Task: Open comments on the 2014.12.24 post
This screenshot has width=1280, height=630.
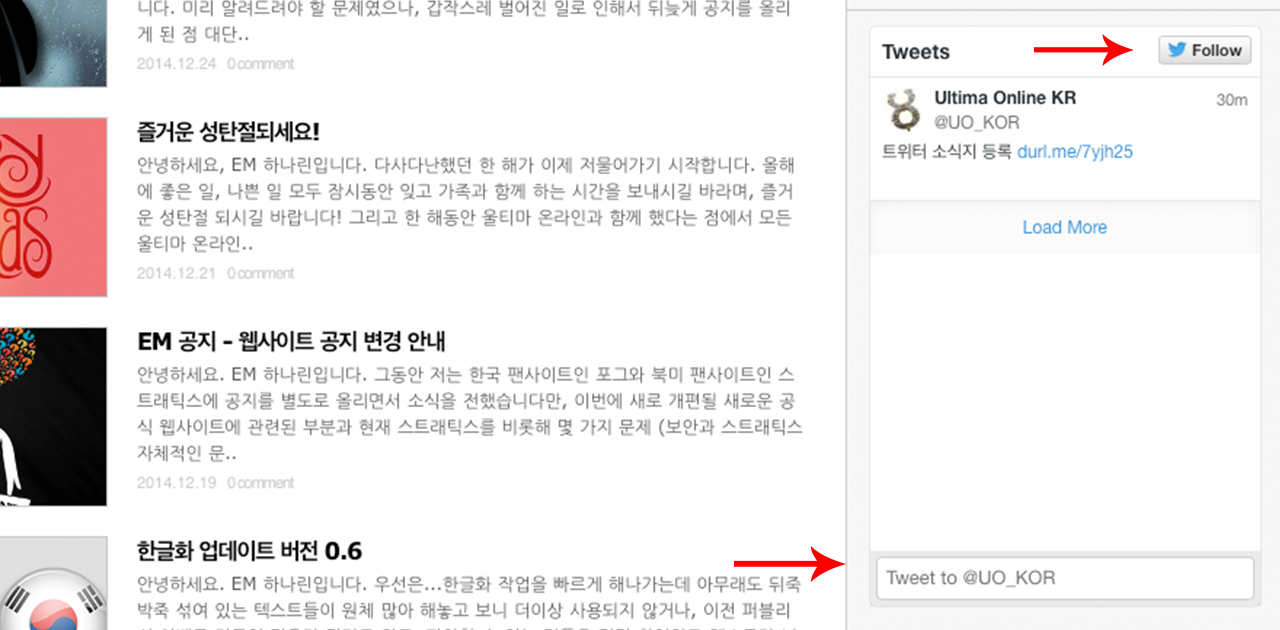Action: [260, 63]
